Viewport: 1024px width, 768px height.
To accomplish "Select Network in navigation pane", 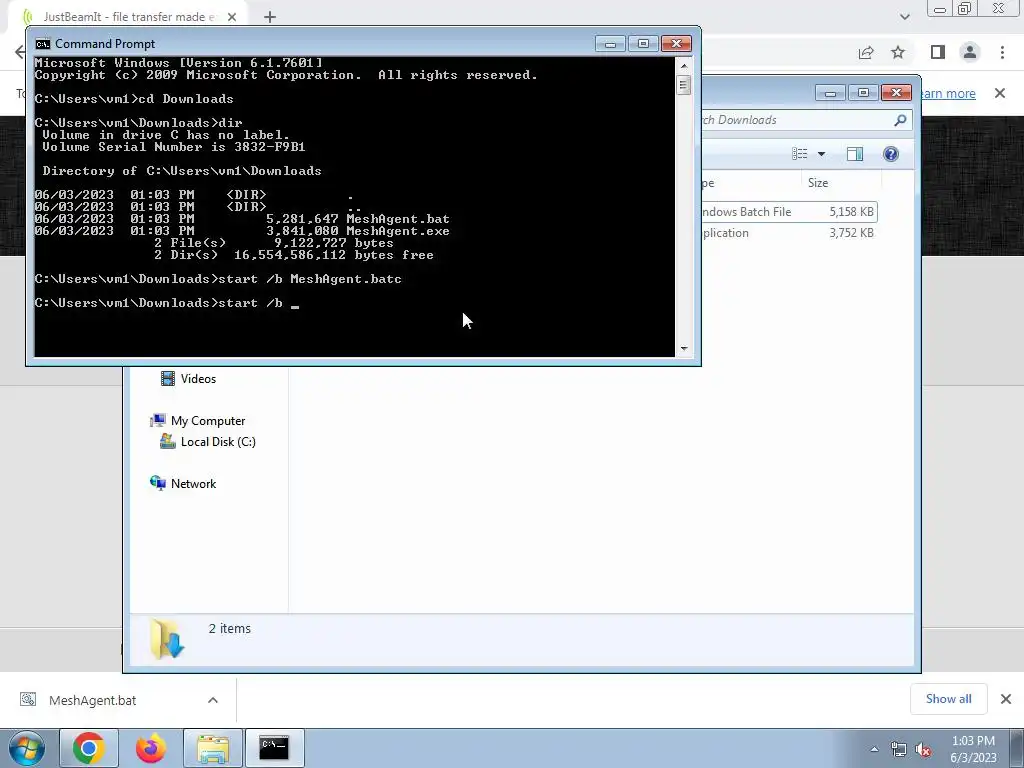I will [184, 484].
